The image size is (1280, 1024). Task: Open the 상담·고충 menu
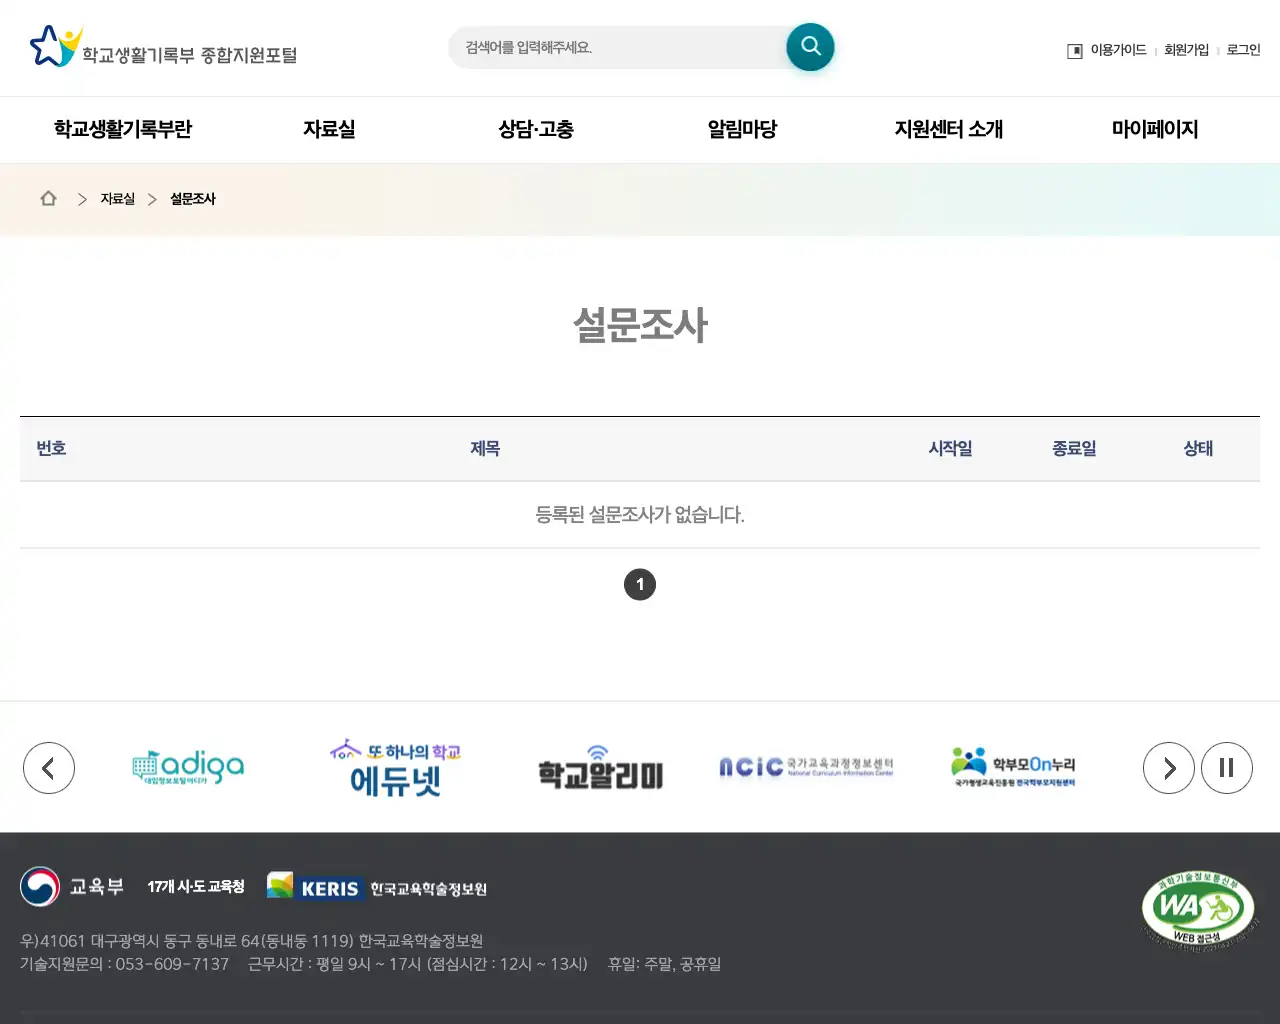(x=536, y=129)
